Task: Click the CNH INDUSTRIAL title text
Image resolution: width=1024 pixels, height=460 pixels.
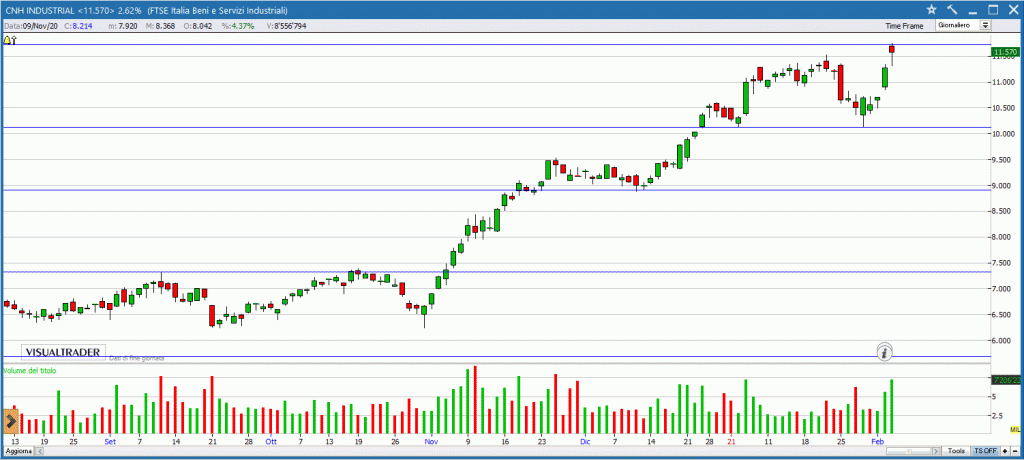Action: point(39,11)
